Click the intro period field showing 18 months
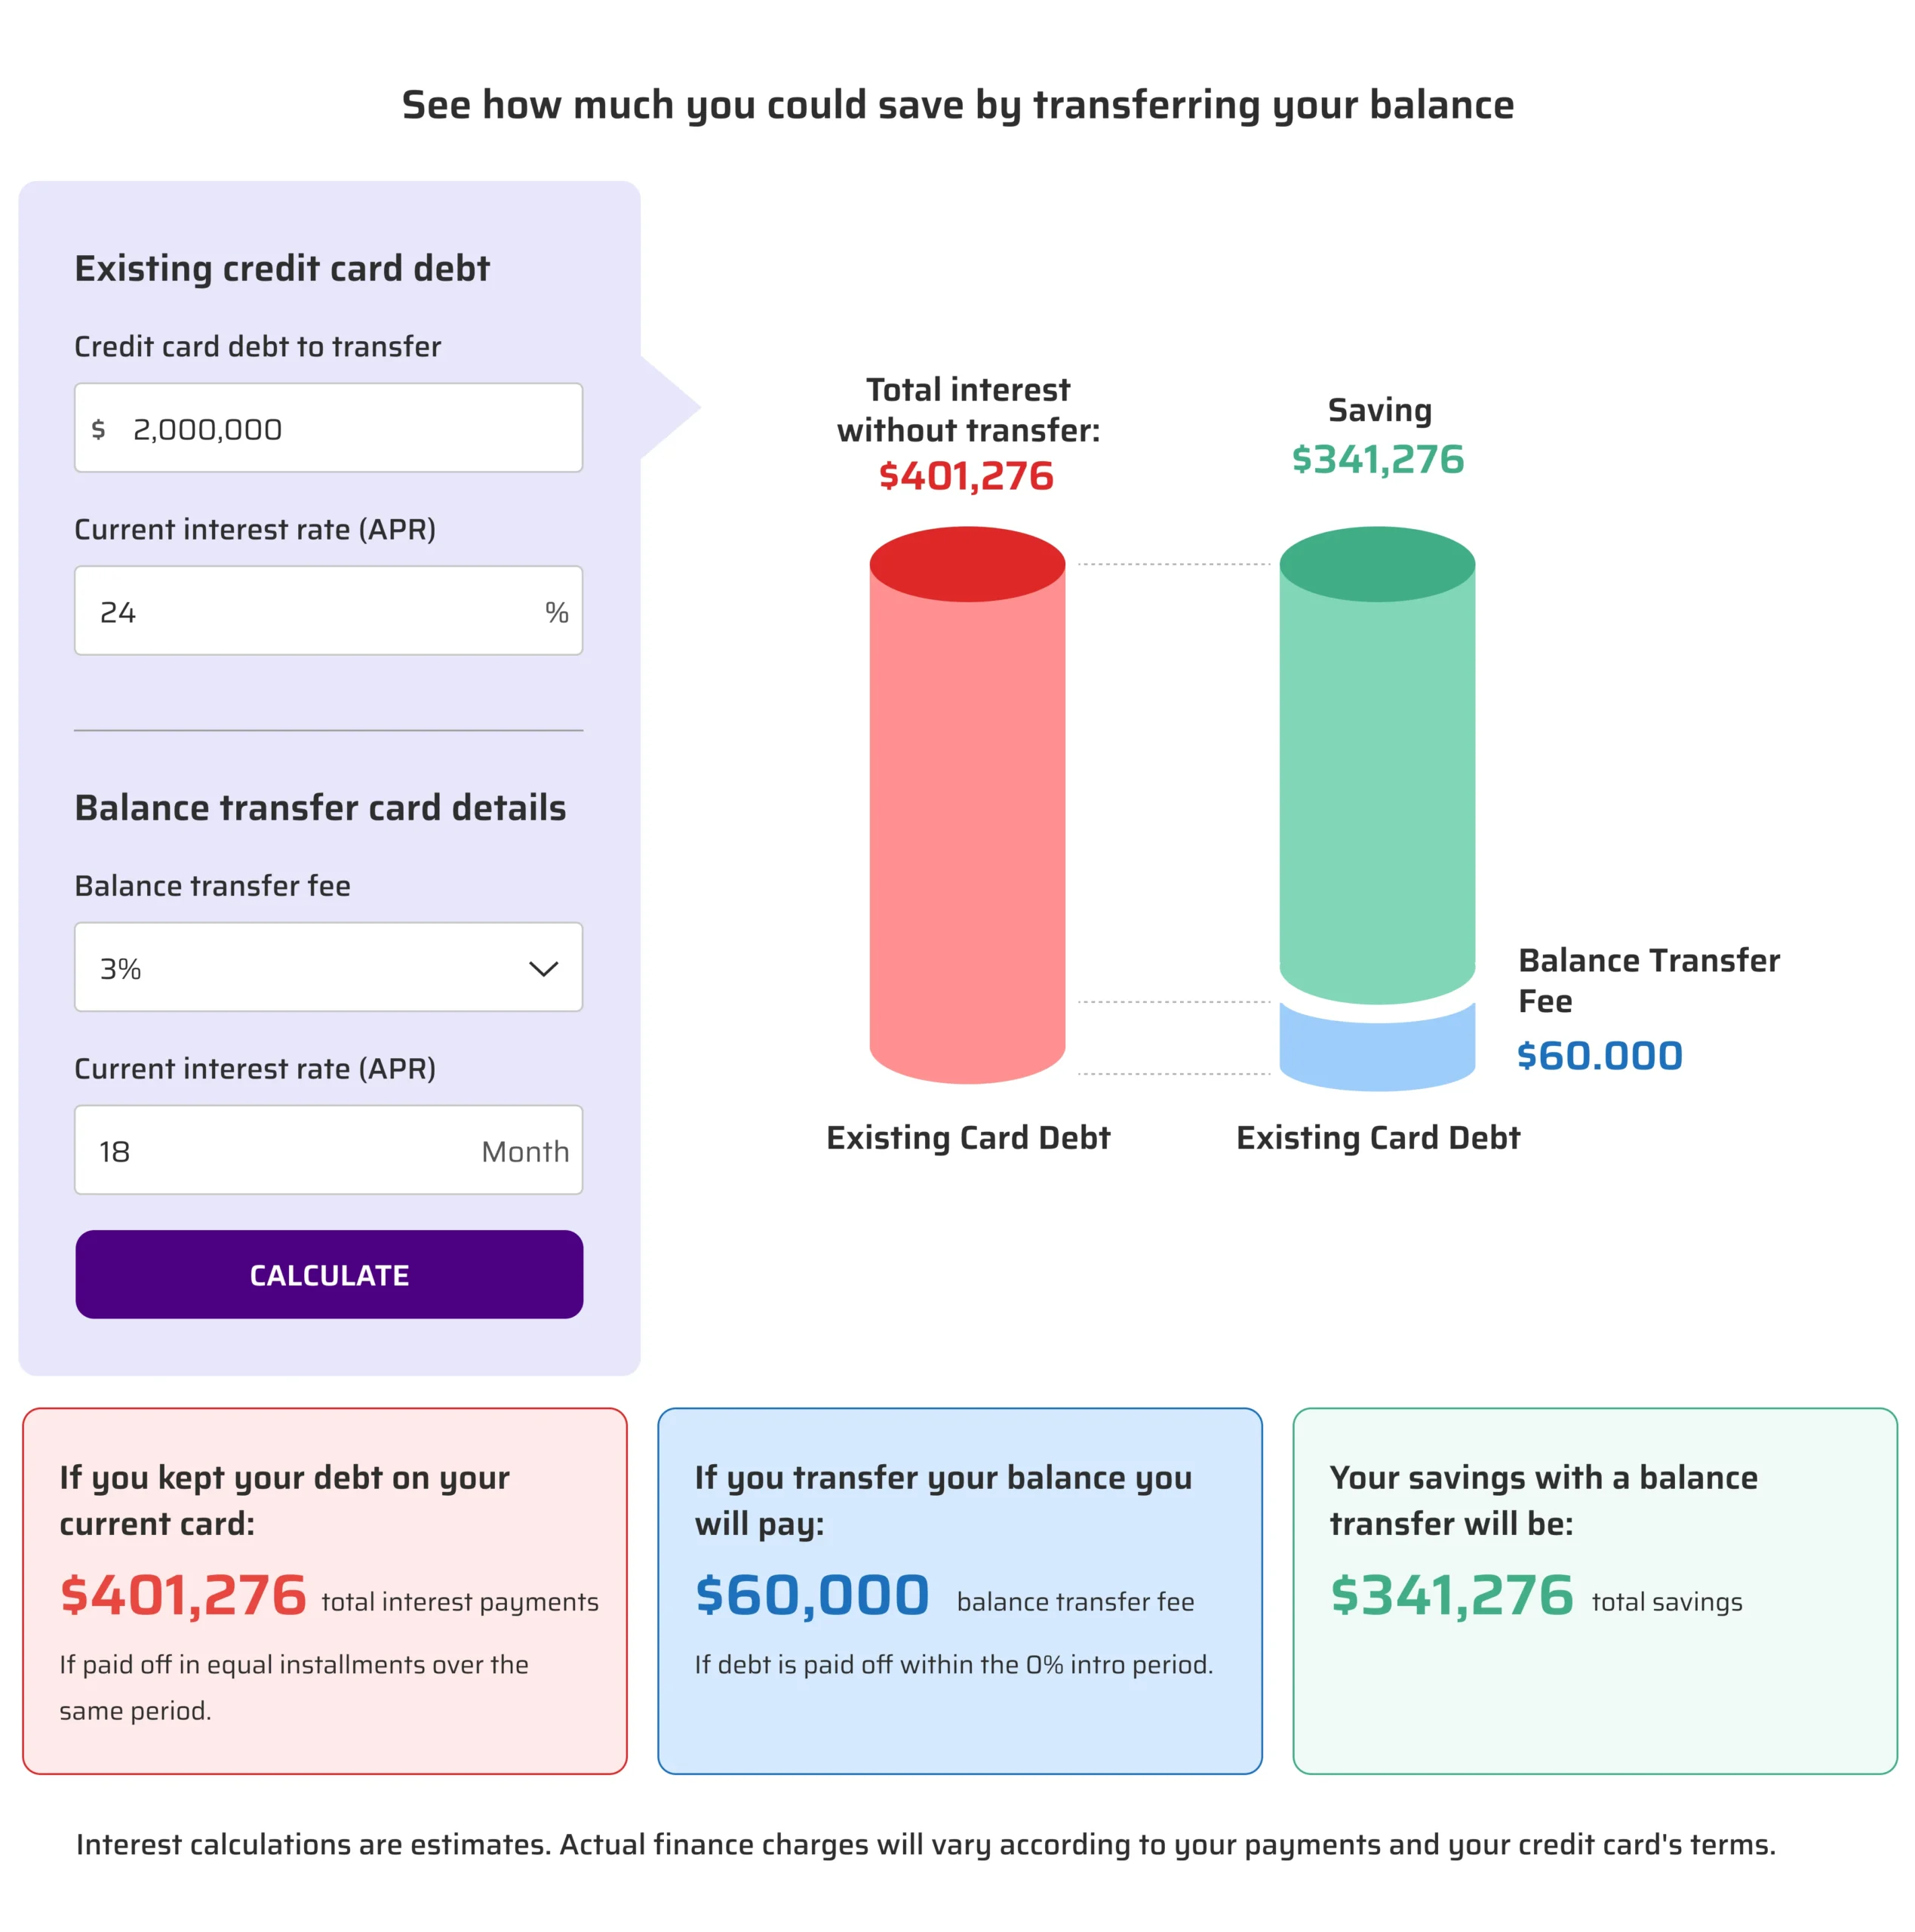This screenshot has width=1915, height=1932. (x=327, y=1150)
